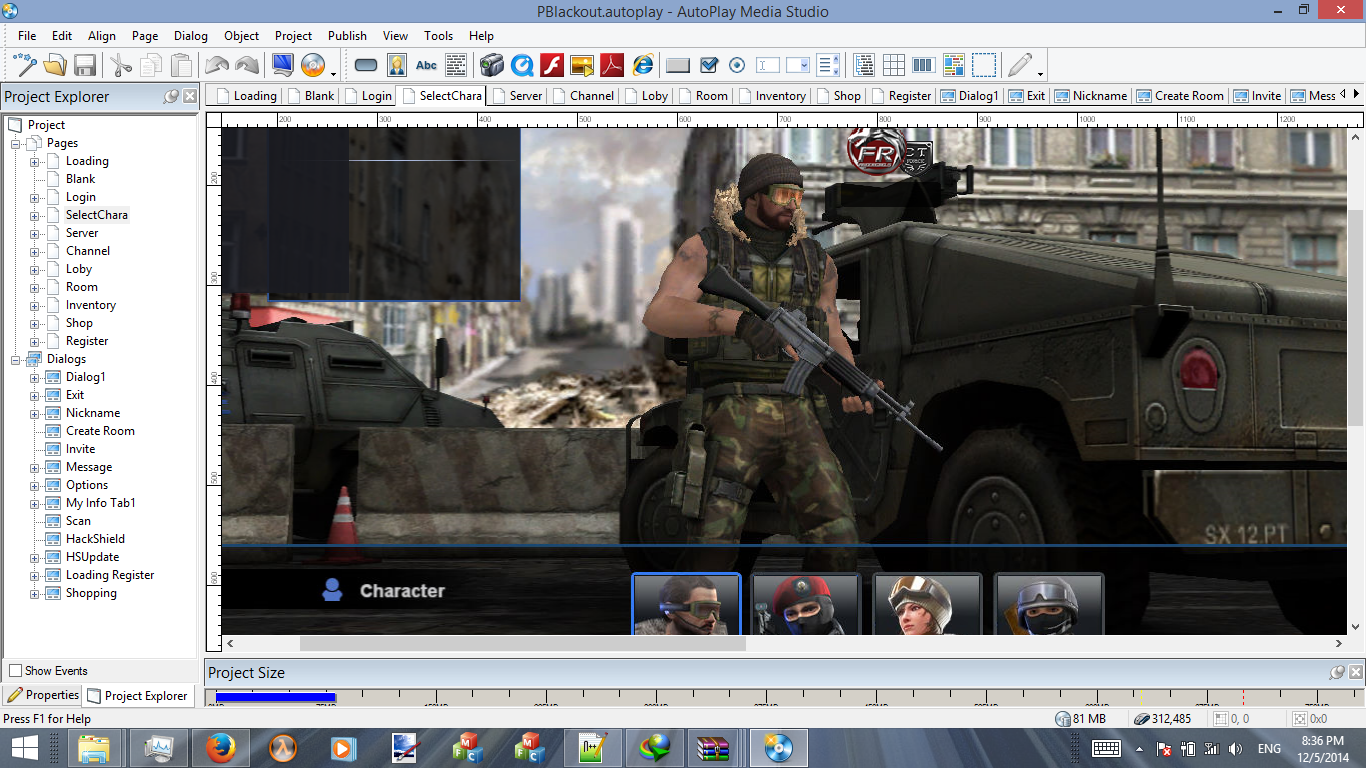Switch to the Properties pane tab

[43, 695]
